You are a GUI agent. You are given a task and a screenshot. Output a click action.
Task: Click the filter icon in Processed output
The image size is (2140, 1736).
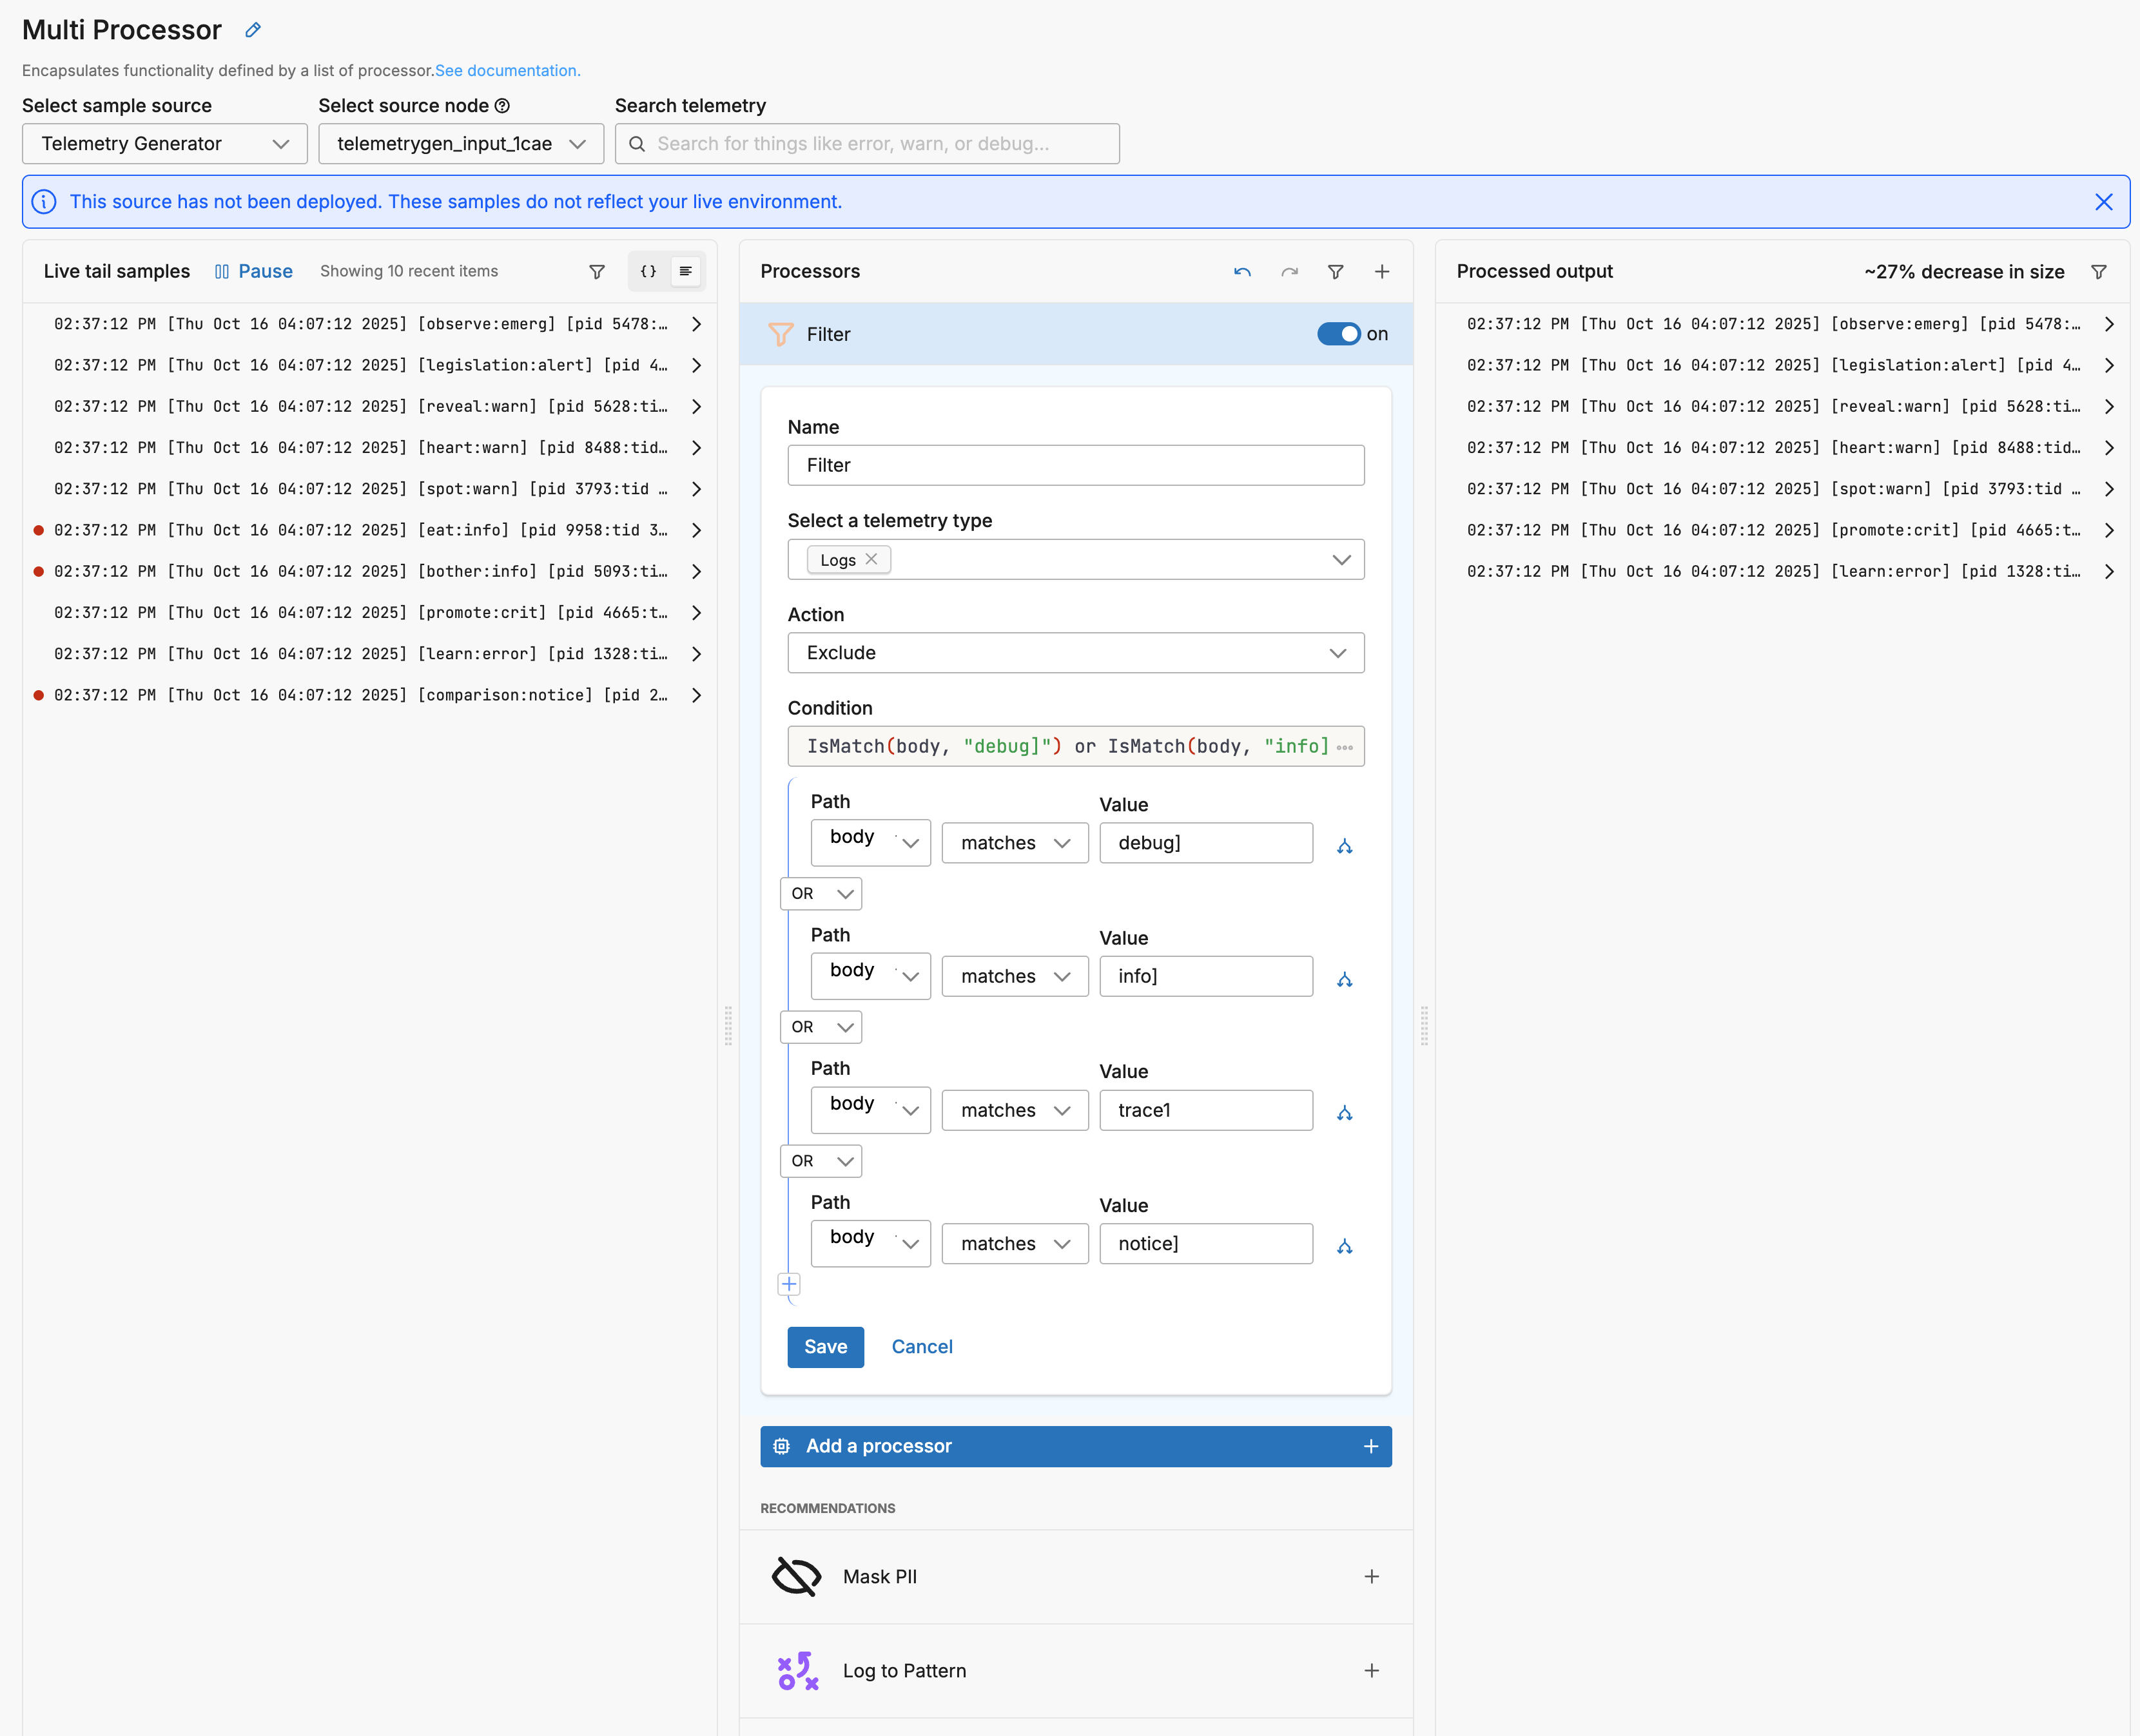(x=2099, y=272)
